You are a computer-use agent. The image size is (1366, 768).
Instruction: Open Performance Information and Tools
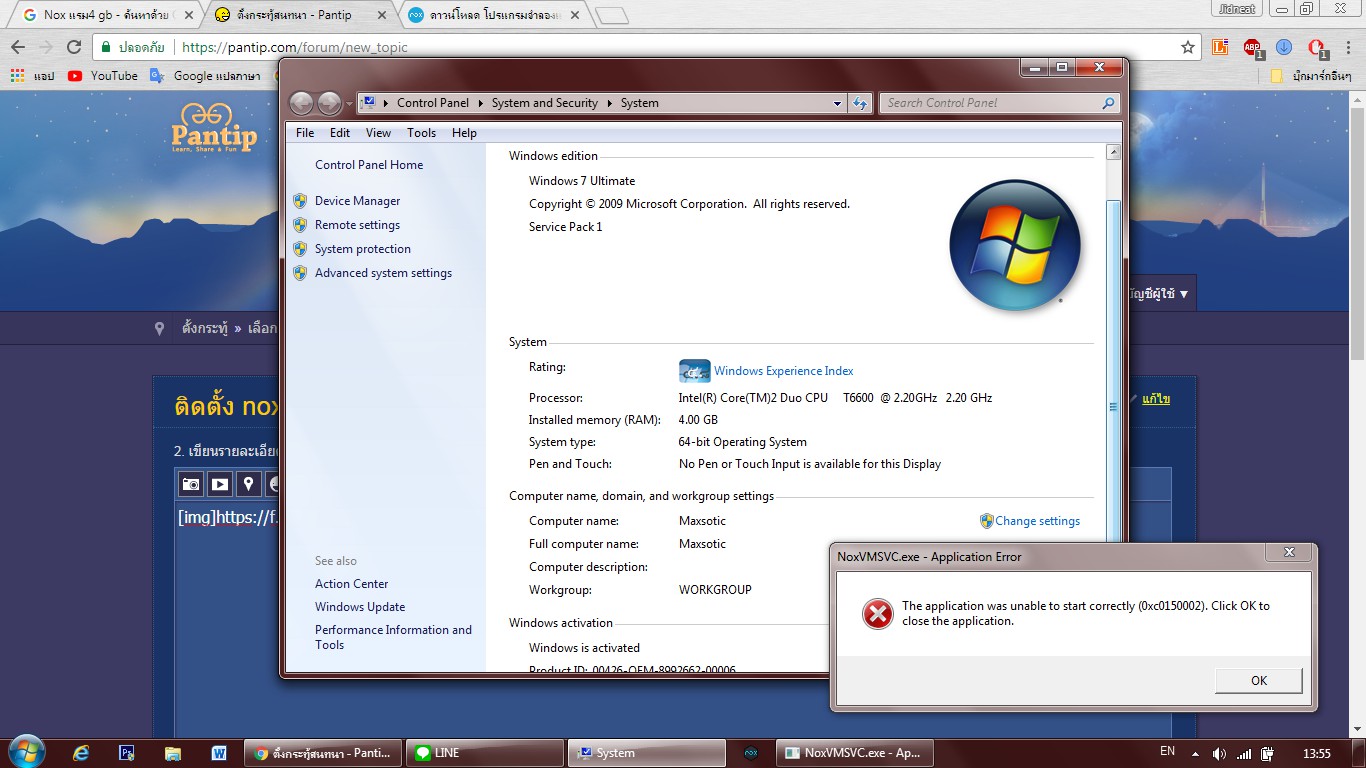coord(393,637)
